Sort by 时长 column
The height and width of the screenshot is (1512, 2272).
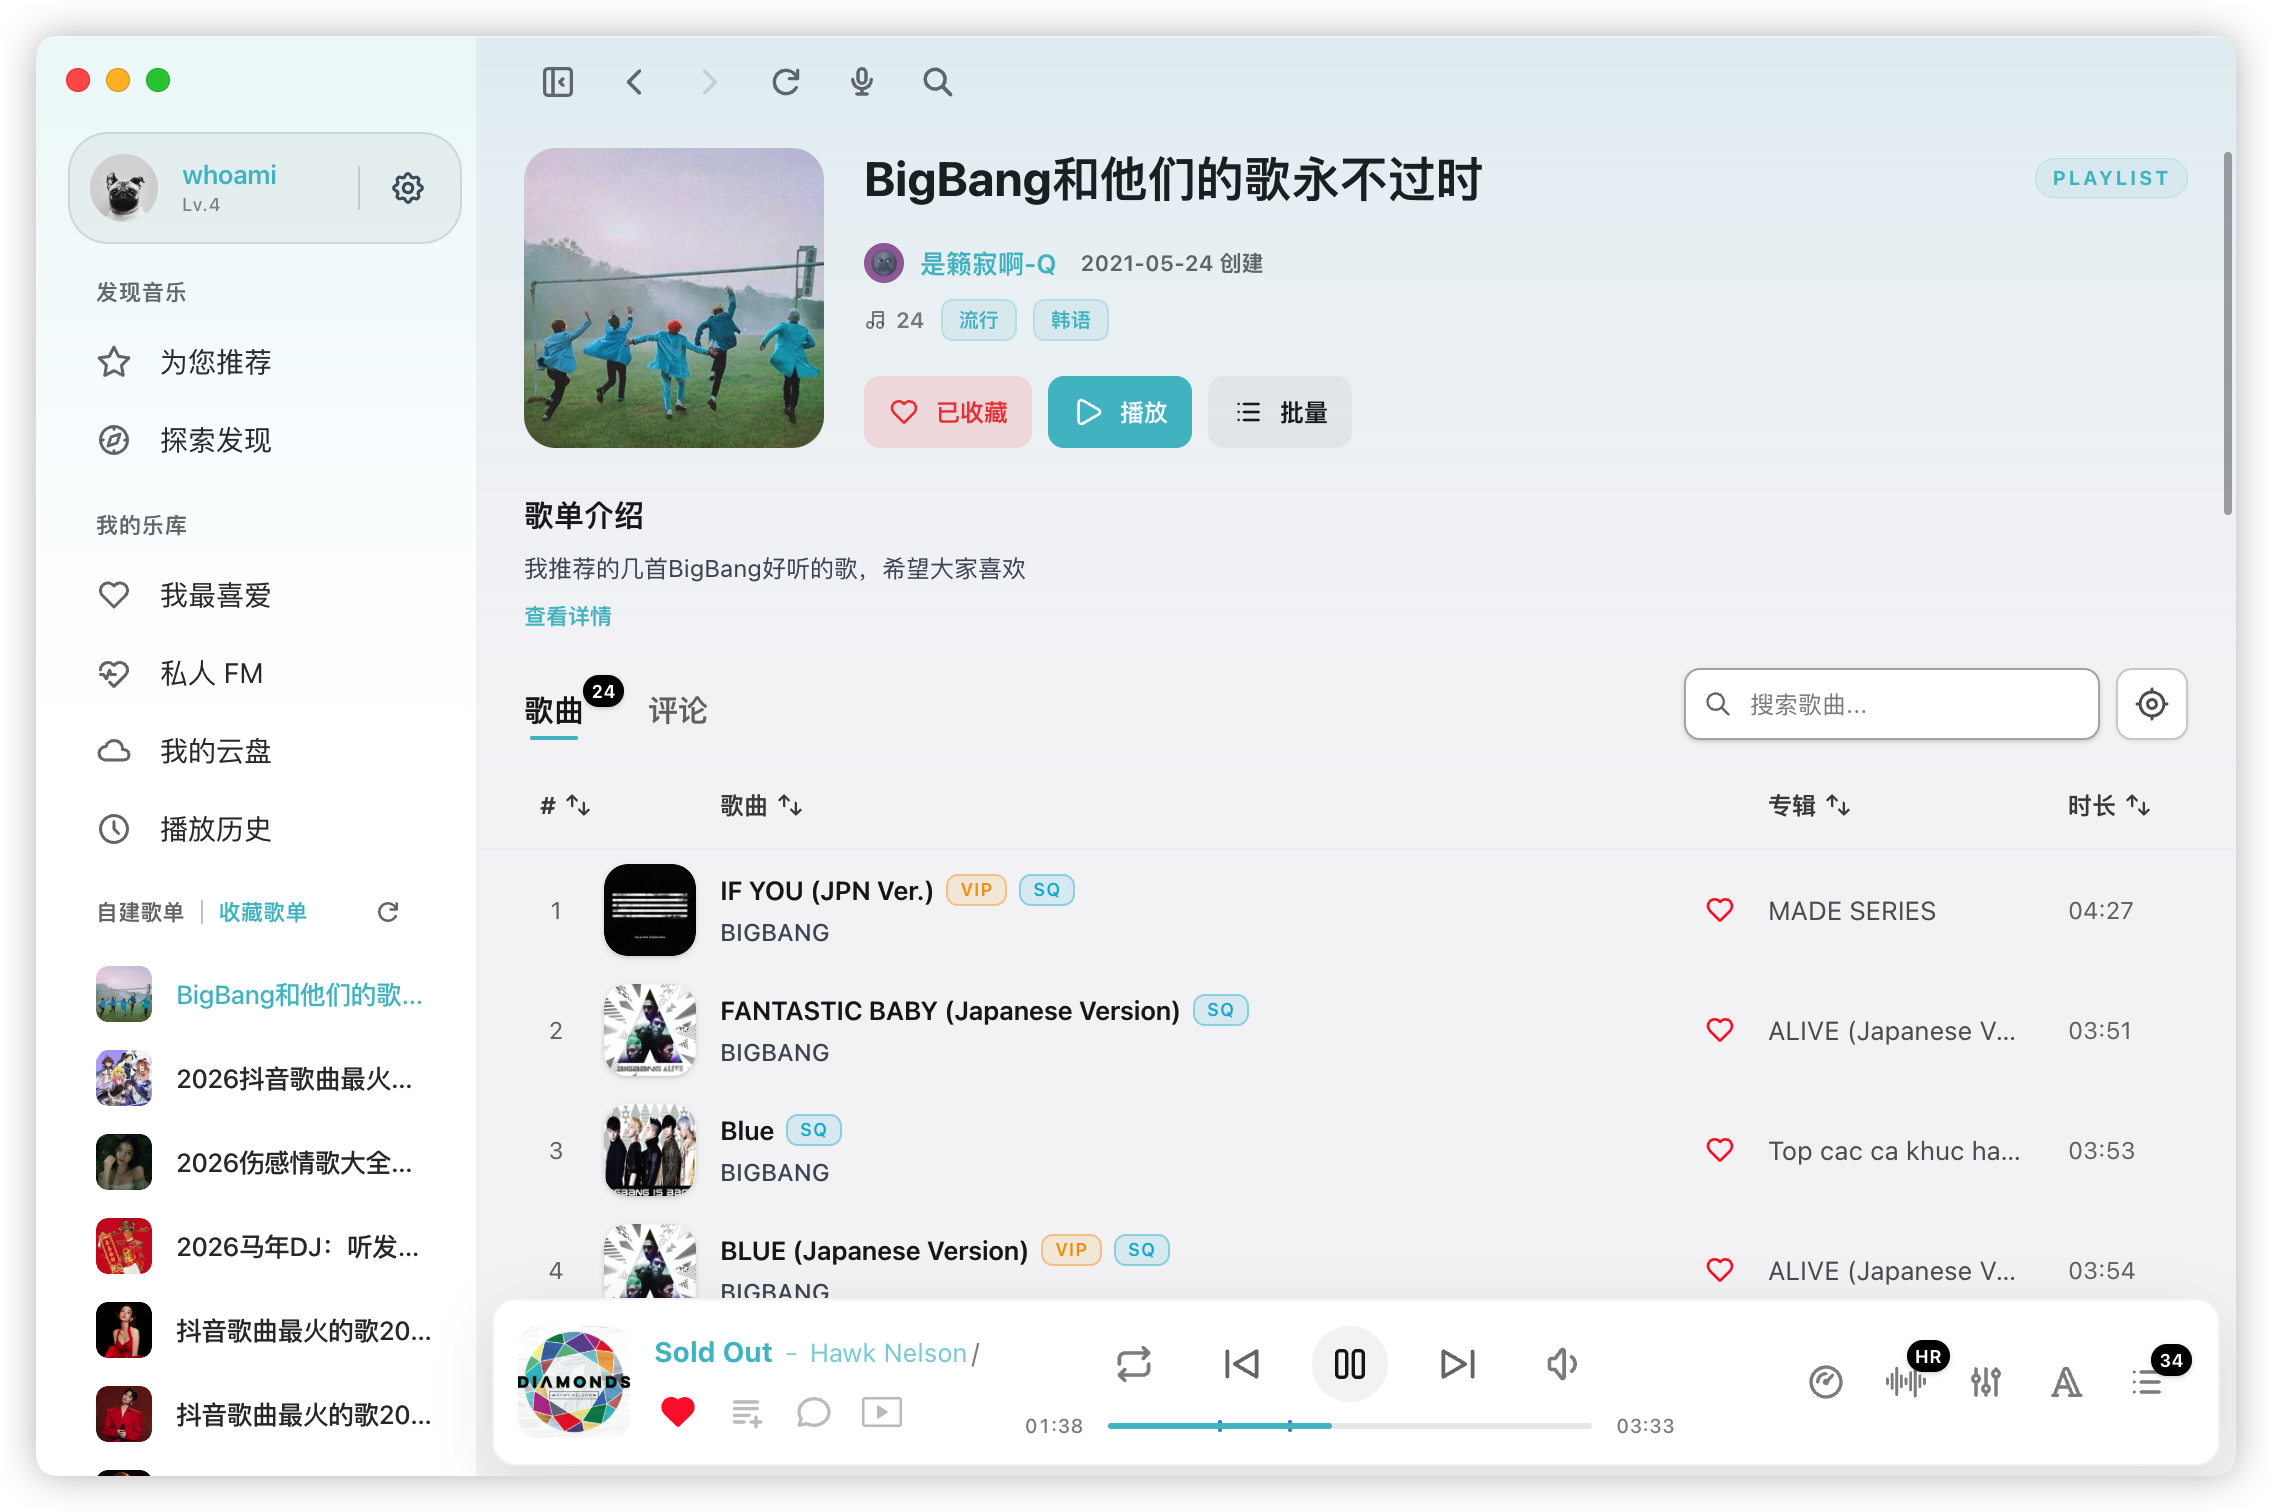(x=2109, y=805)
